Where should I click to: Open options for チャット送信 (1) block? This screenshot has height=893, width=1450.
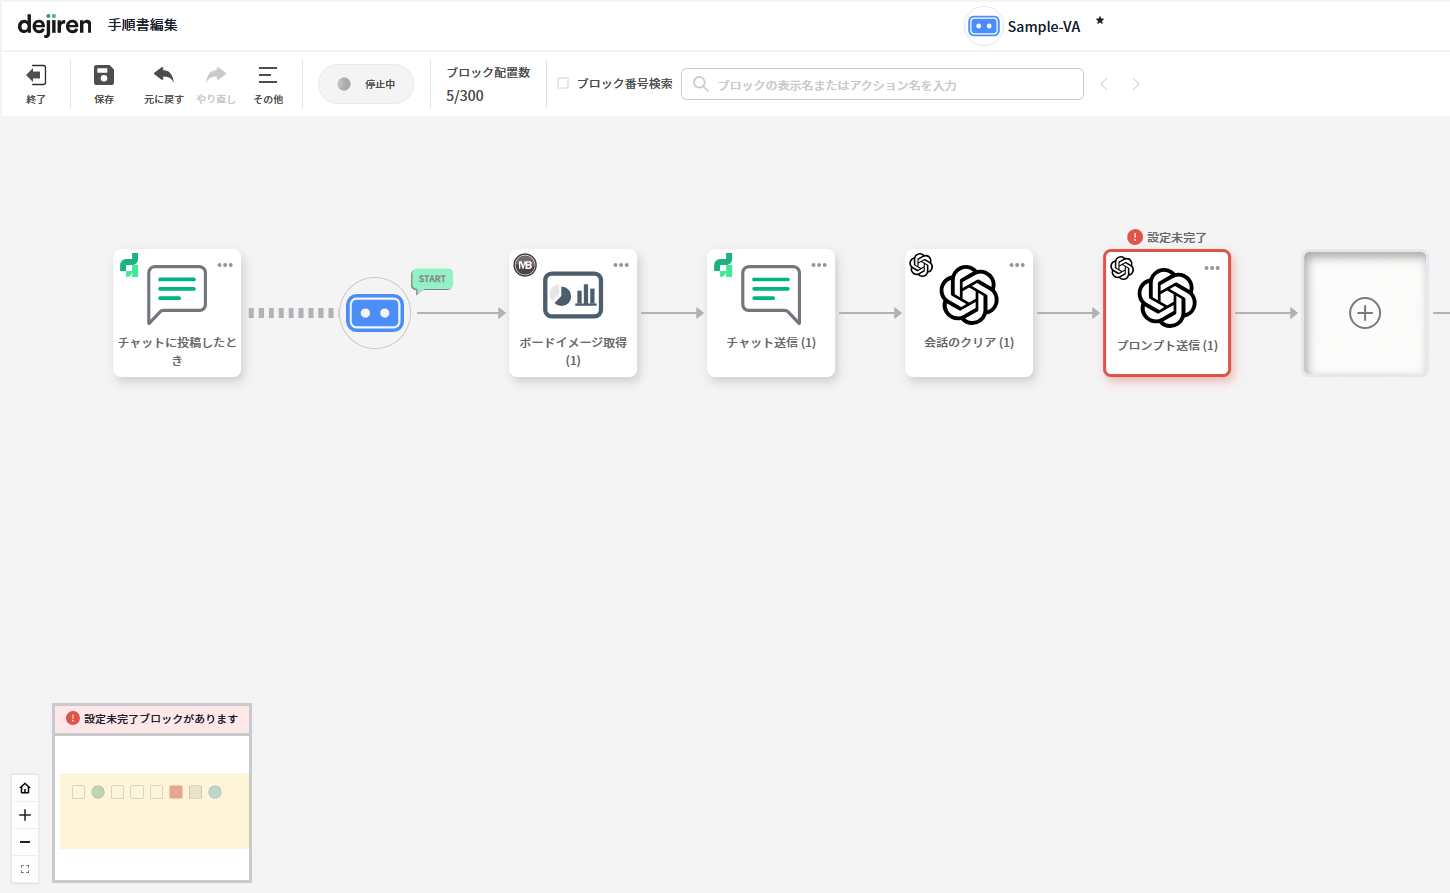(x=819, y=265)
